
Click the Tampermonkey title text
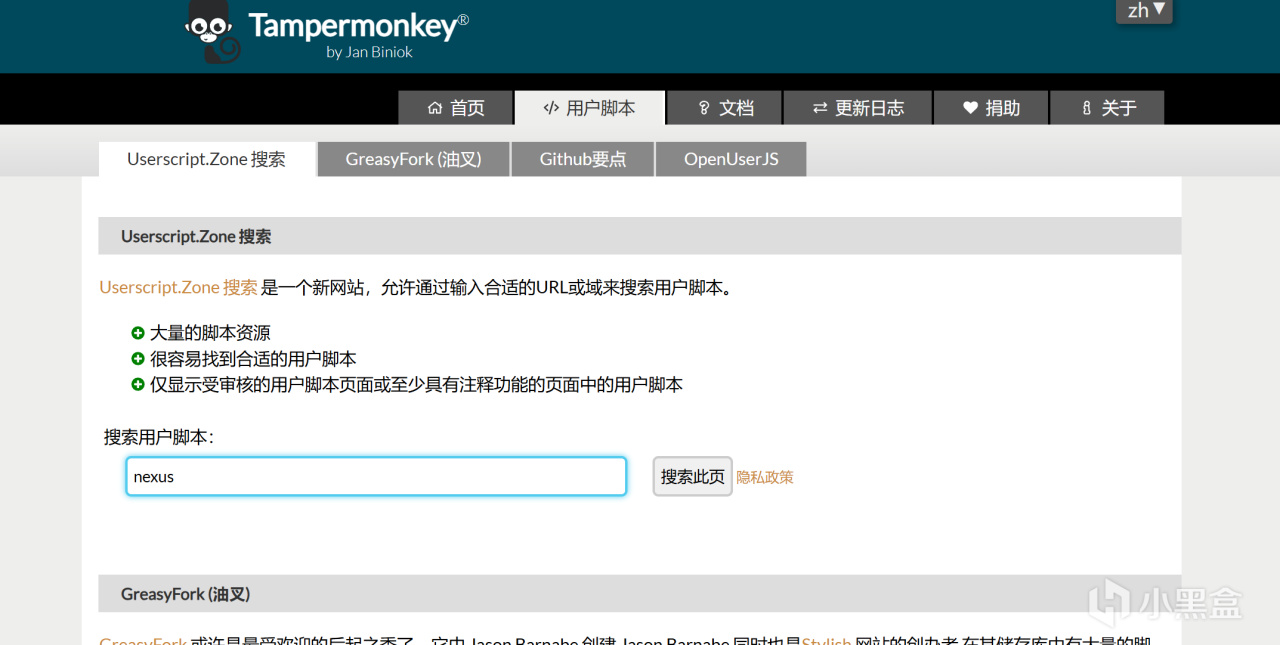(x=358, y=25)
